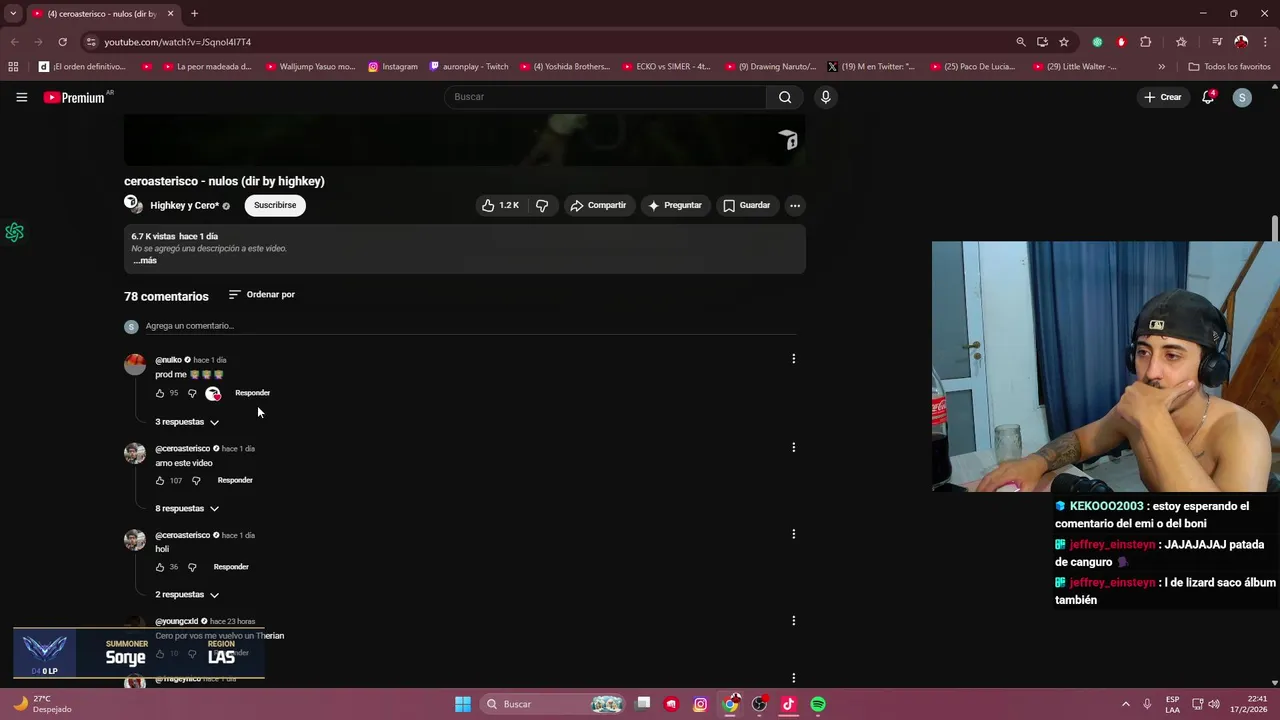Subscribe with the Suscribirse button
Viewport: 1280px width, 720px height.
tap(275, 205)
